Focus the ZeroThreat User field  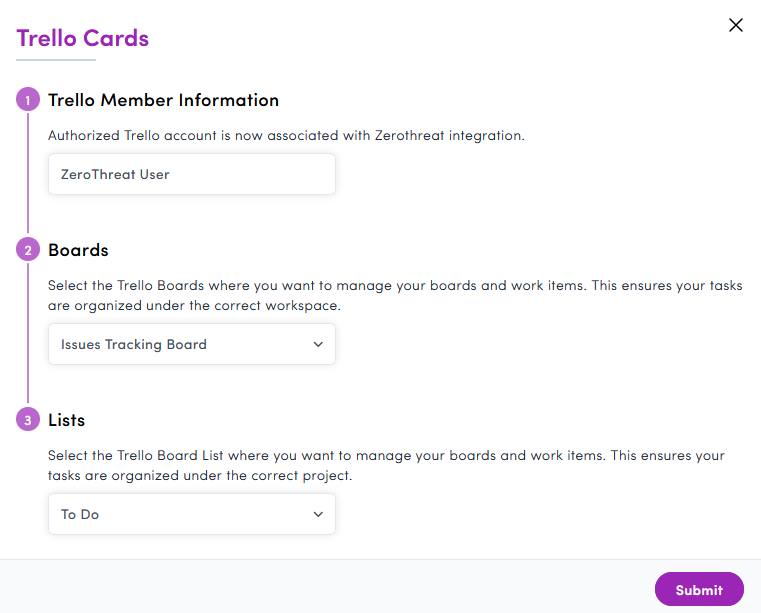(x=191, y=174)
